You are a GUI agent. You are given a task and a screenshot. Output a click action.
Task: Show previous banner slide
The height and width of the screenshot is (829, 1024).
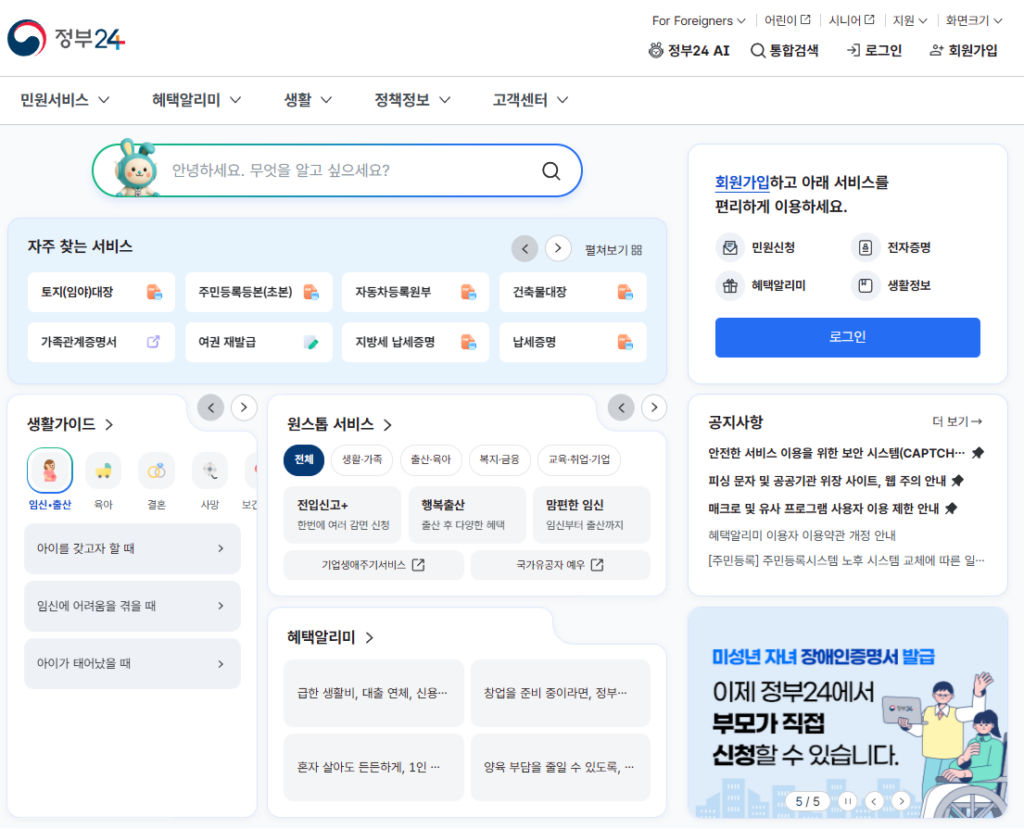point(874,801)
